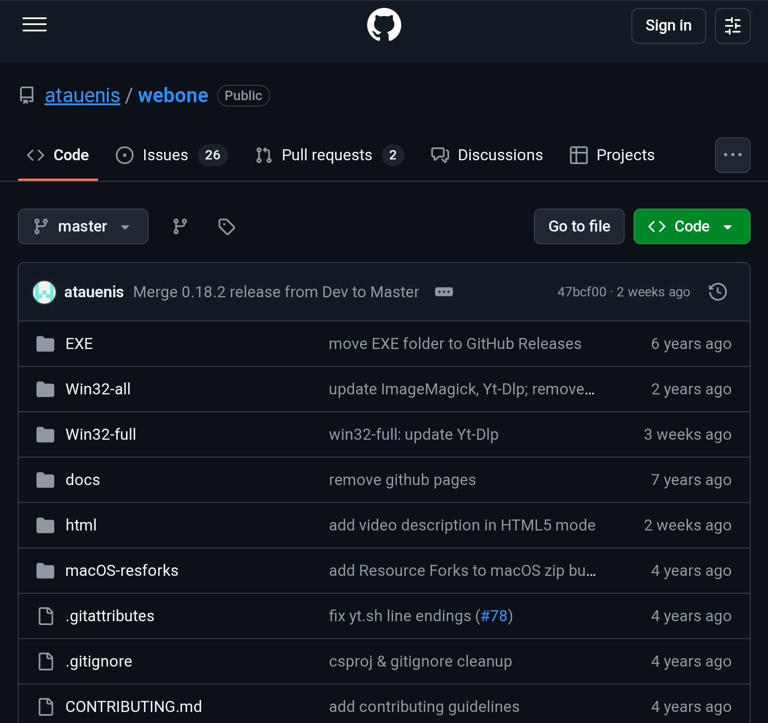Click '6 years ago' in the EXE row
Screen dimensions: 768x723
tap(691, 344)
